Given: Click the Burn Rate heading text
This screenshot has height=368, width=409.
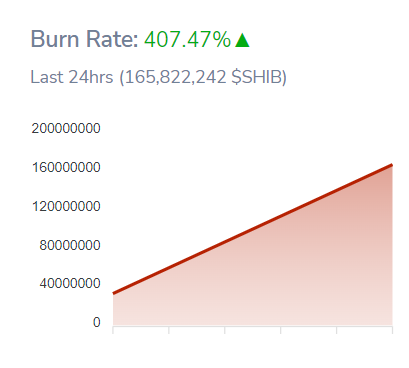Looking at the screenshot, I should click(84, 39).
